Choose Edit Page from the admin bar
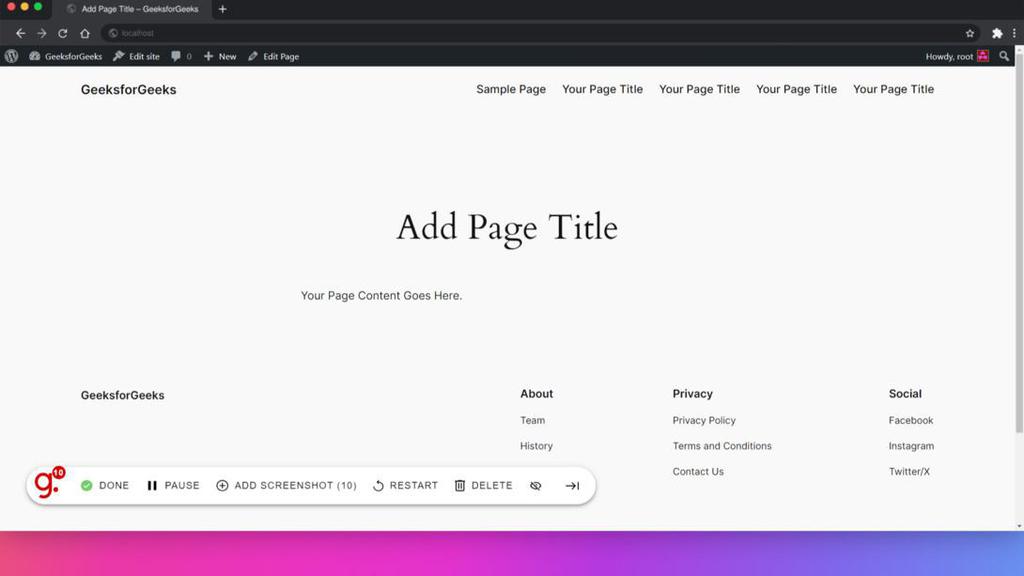The width and height of the screenshot is (1024, 576). (x=273, y=56)
